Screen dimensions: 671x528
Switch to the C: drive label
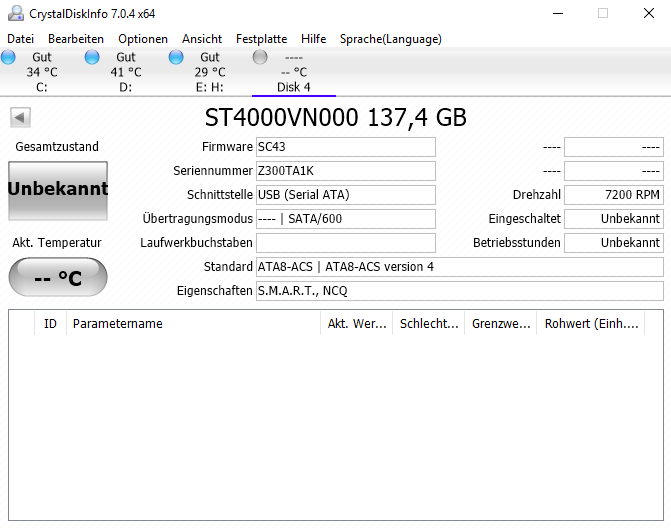click(42, 87)
